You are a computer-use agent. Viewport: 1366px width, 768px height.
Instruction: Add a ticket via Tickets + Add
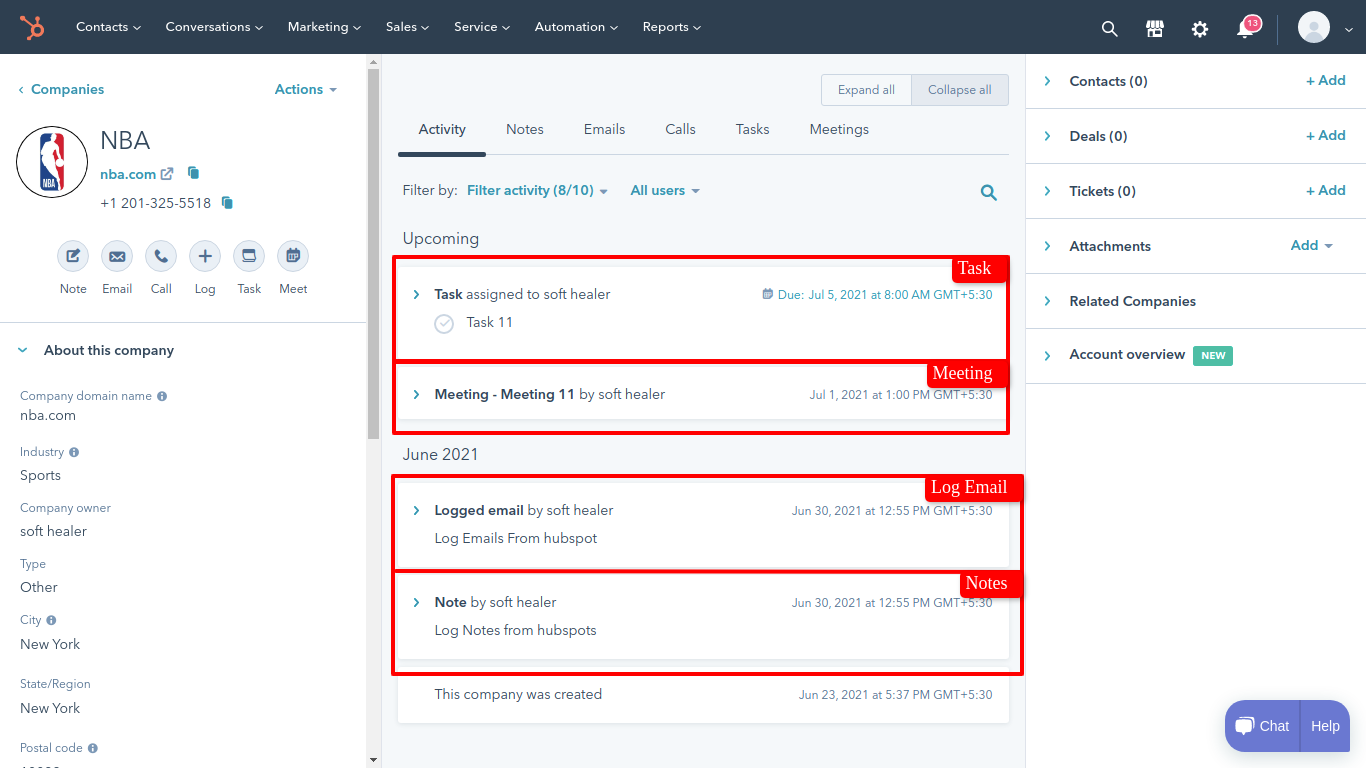pos(1326,190)
